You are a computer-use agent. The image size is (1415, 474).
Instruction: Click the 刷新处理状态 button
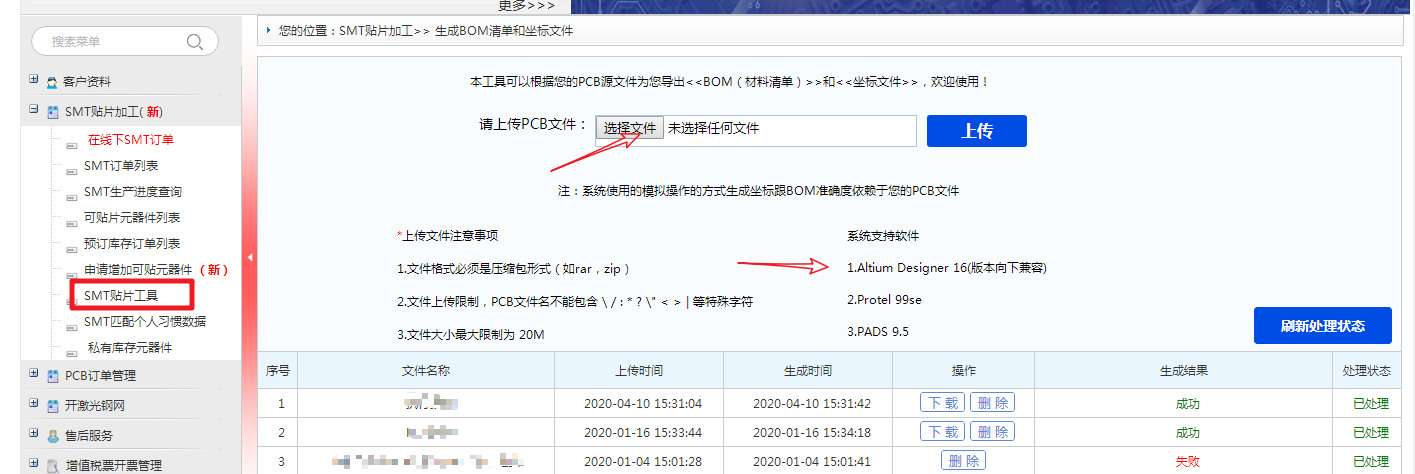tap(1322, 326)
